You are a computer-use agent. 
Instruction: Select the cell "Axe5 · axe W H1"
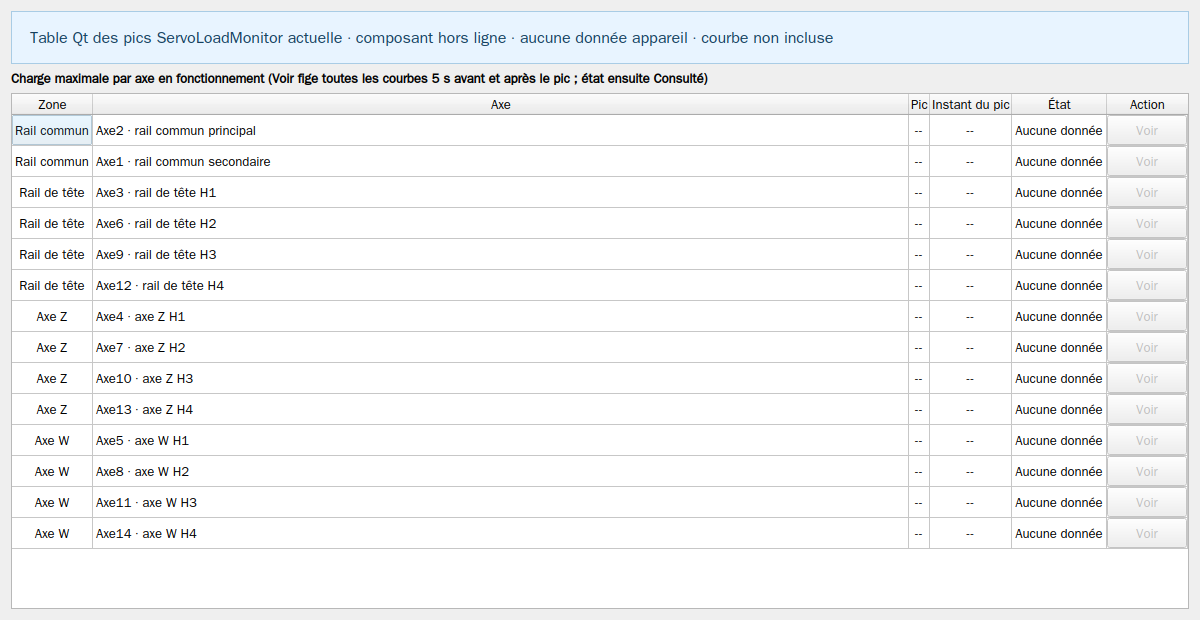tap(501, 441)
